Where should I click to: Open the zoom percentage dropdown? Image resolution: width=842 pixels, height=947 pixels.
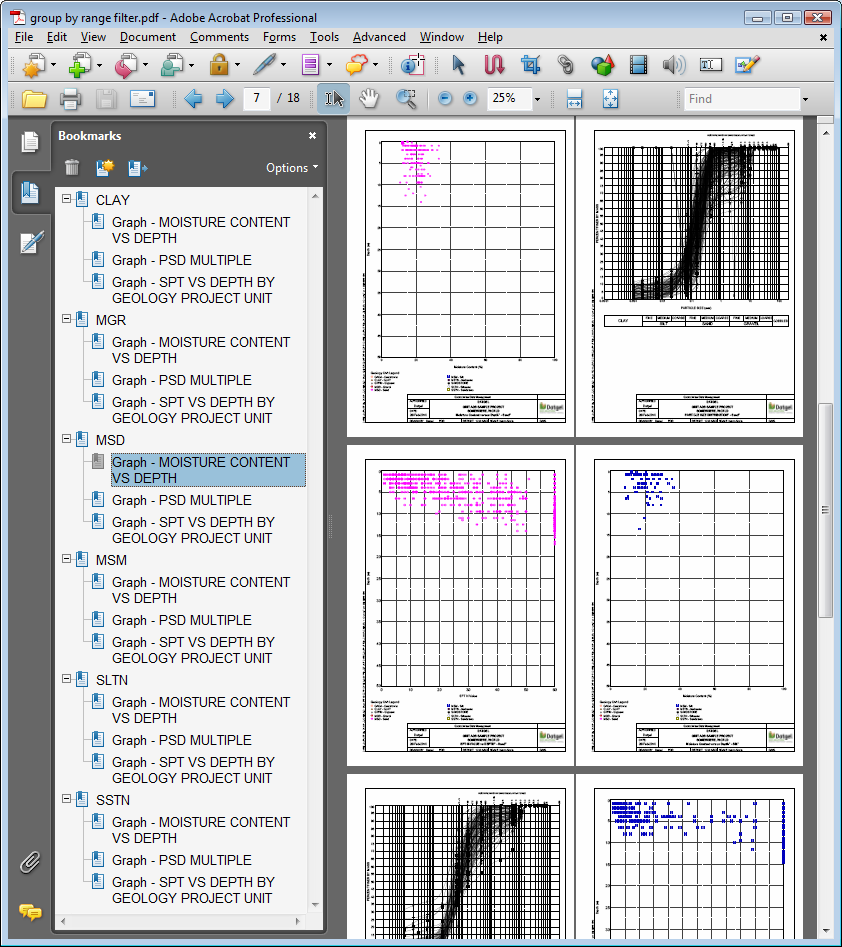coord(537,99)
